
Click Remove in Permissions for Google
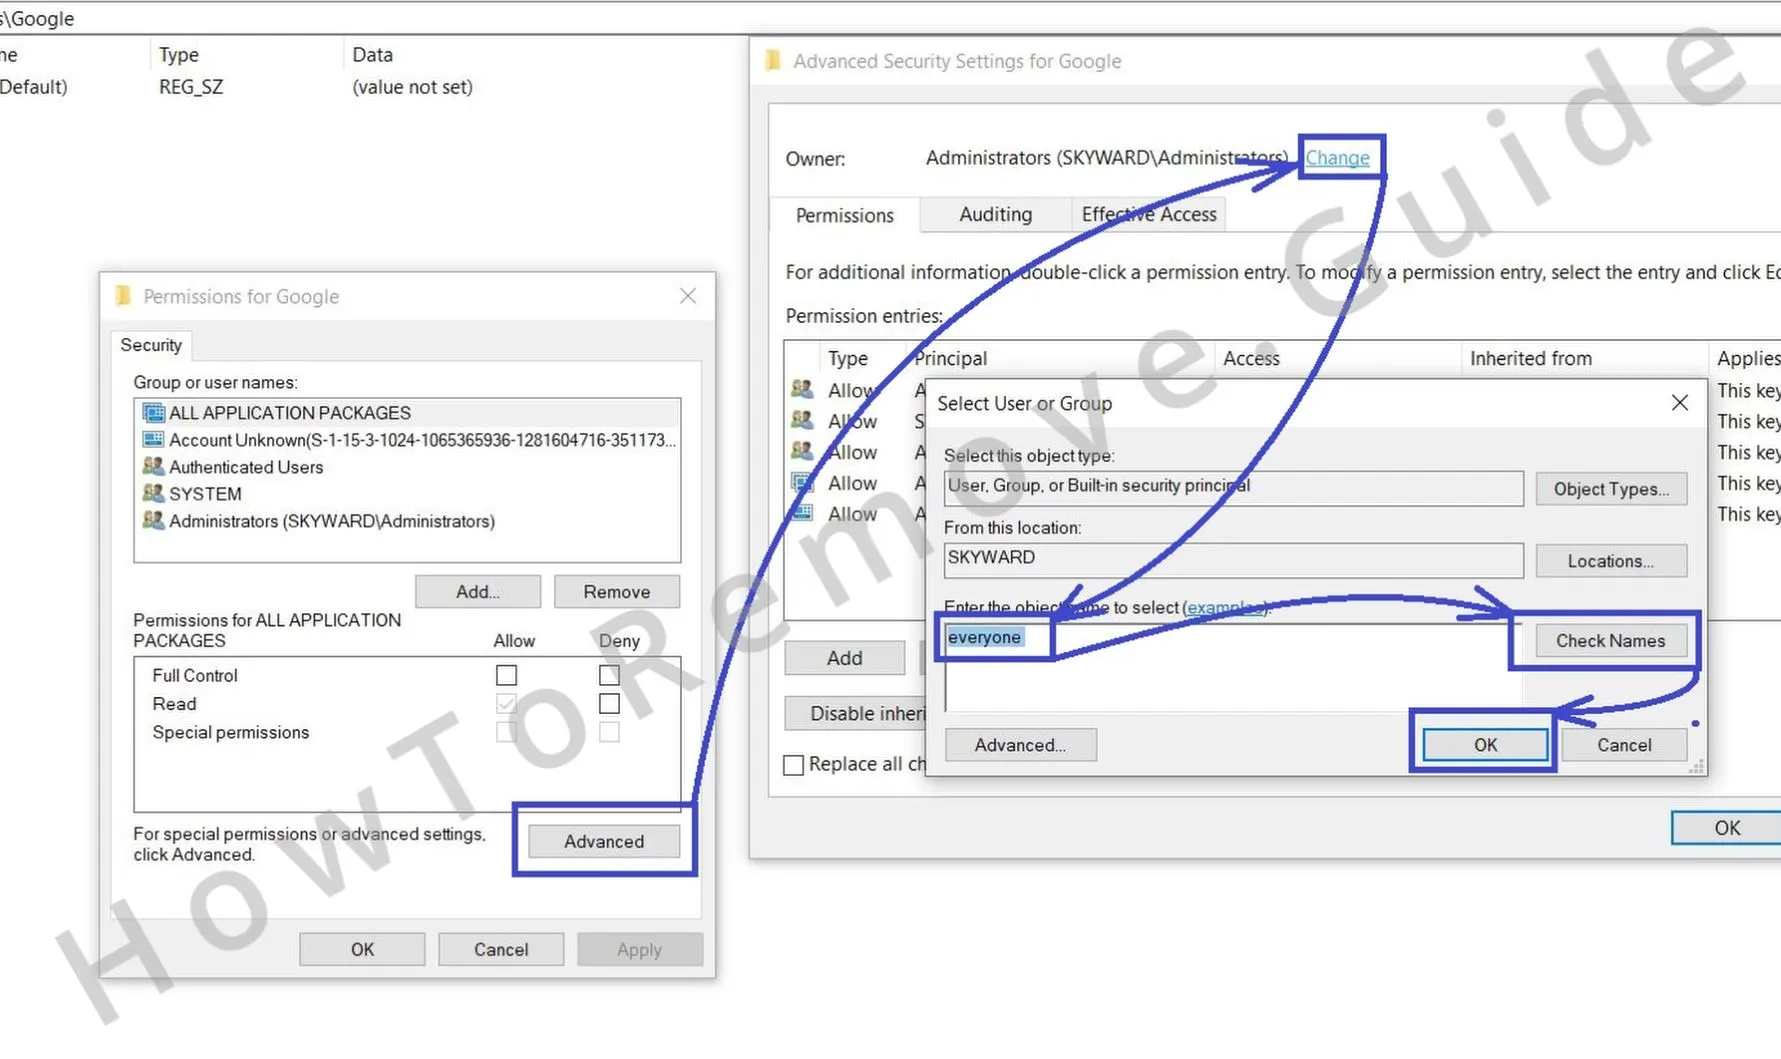click(617, 592)
